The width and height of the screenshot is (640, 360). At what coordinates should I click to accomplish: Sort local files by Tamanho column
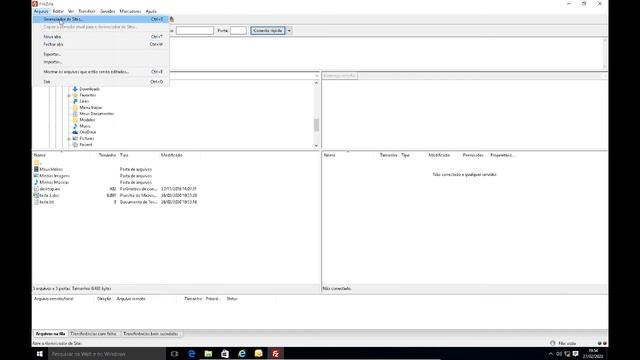107,155
